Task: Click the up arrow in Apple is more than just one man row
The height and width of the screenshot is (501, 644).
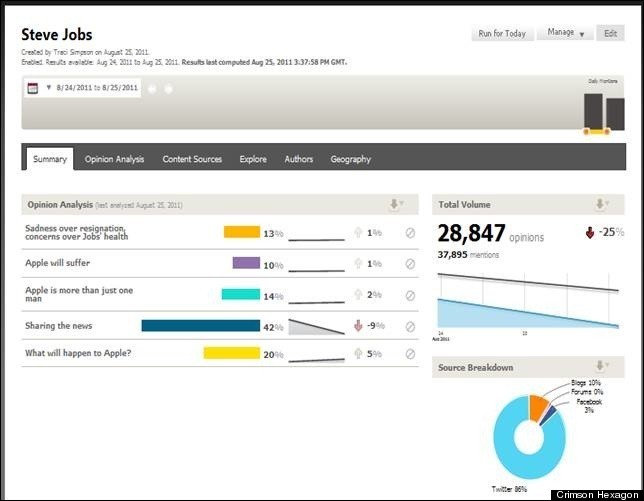Action: coord(358,294)
